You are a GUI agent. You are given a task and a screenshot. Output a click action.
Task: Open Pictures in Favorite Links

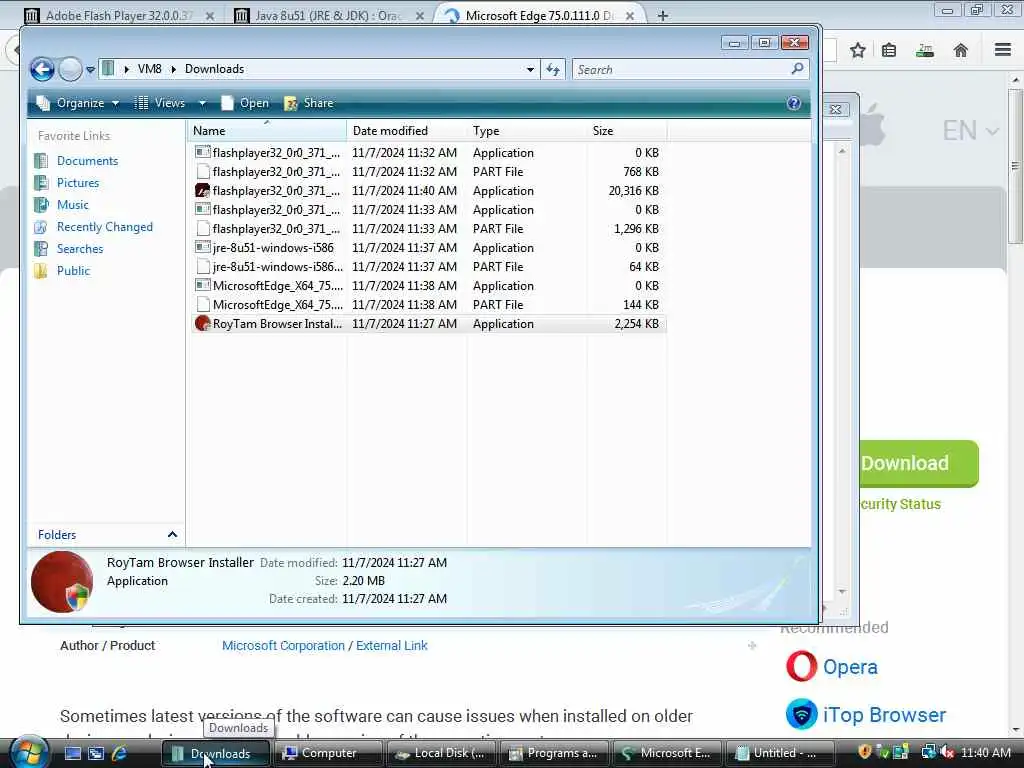coord(78,183)
